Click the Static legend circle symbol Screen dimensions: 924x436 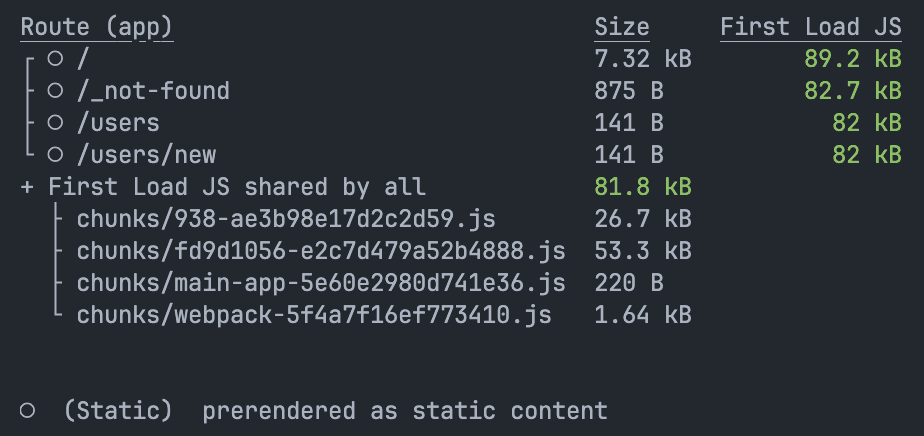pyautogui.click(x=27, y=411)
